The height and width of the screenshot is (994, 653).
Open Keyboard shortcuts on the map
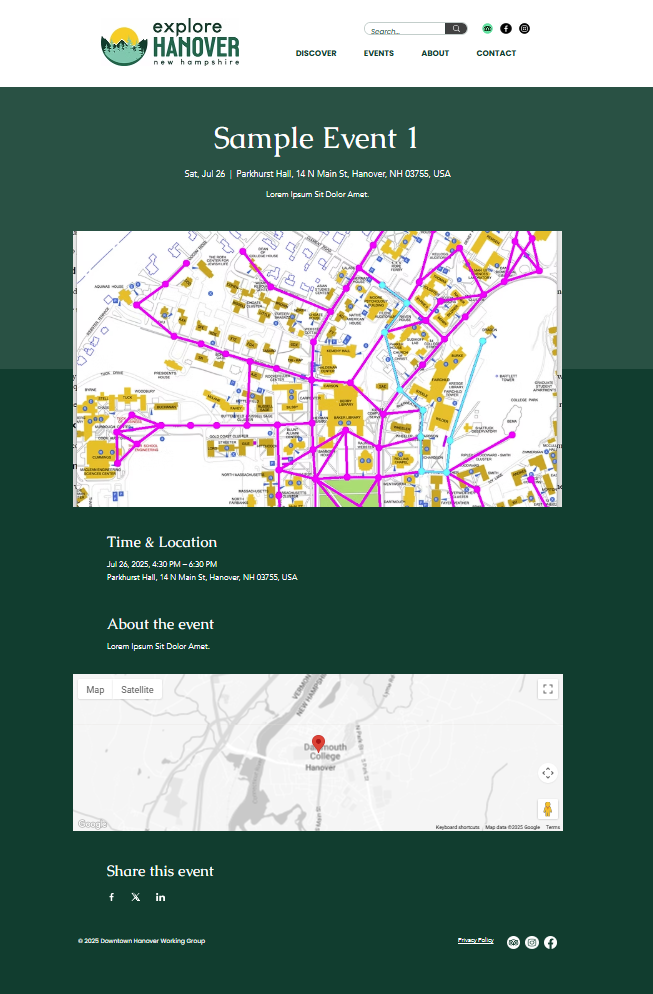pos(457,827)
